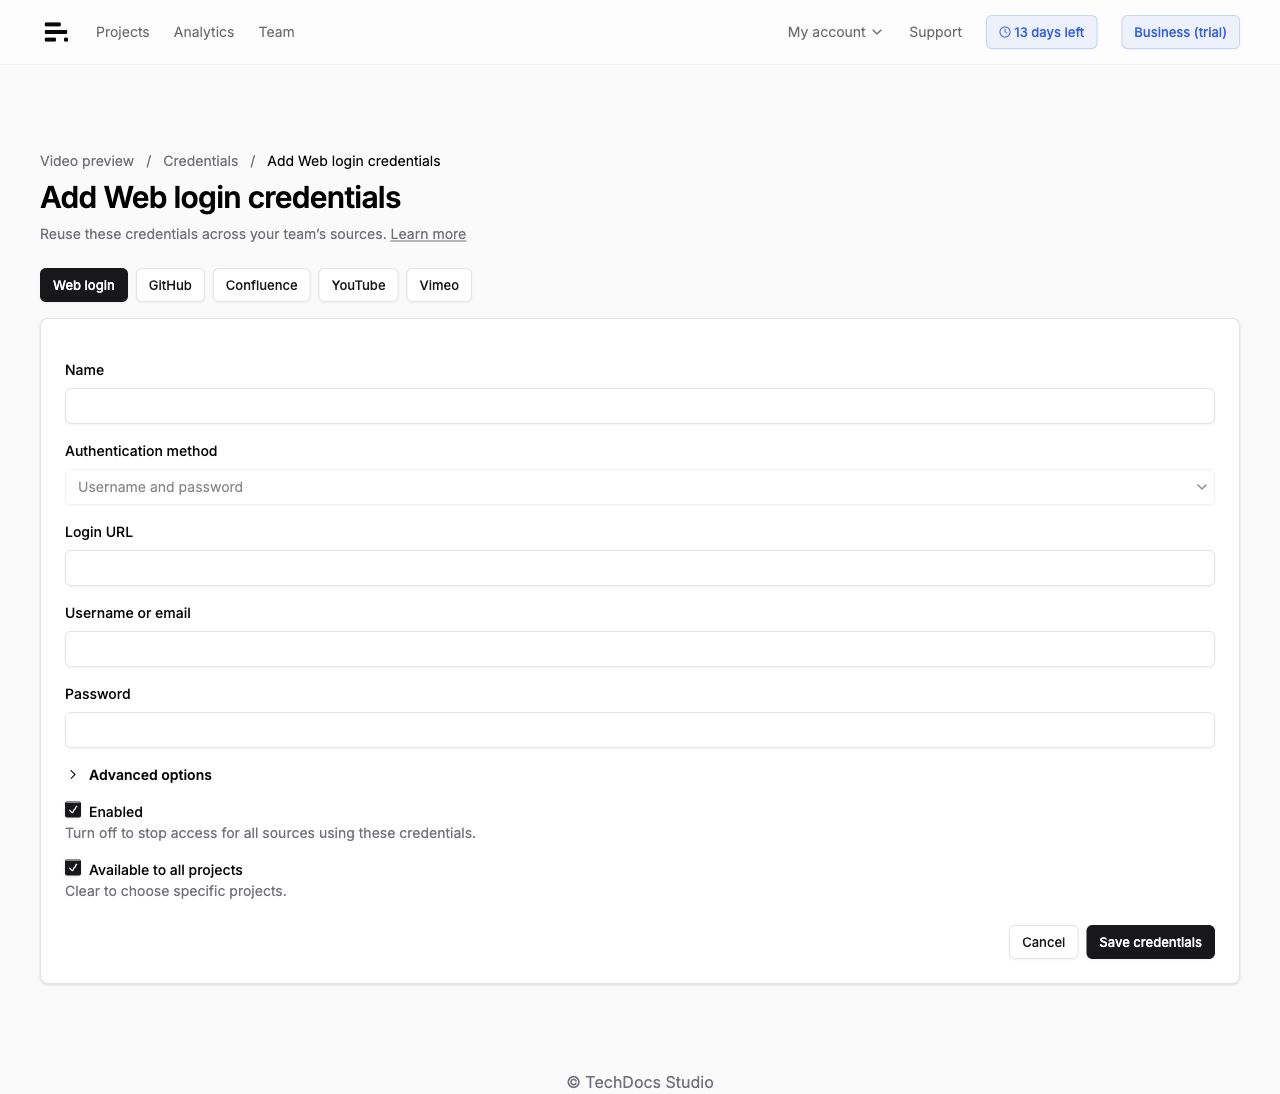Open the Projects nav item

(x=123, y=32)
